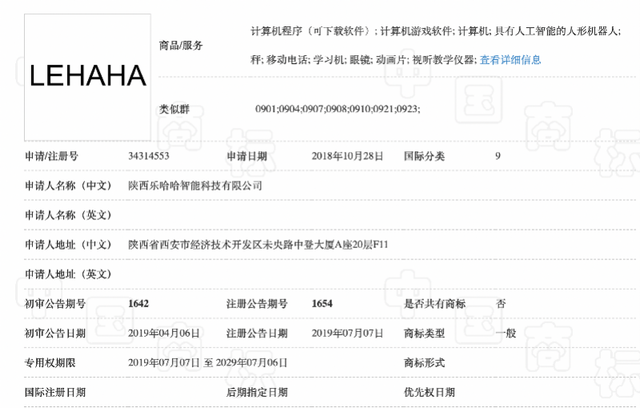This screenshot has height=408, width=640.
Task: Click the 国际分类 label
Action: 424,156
